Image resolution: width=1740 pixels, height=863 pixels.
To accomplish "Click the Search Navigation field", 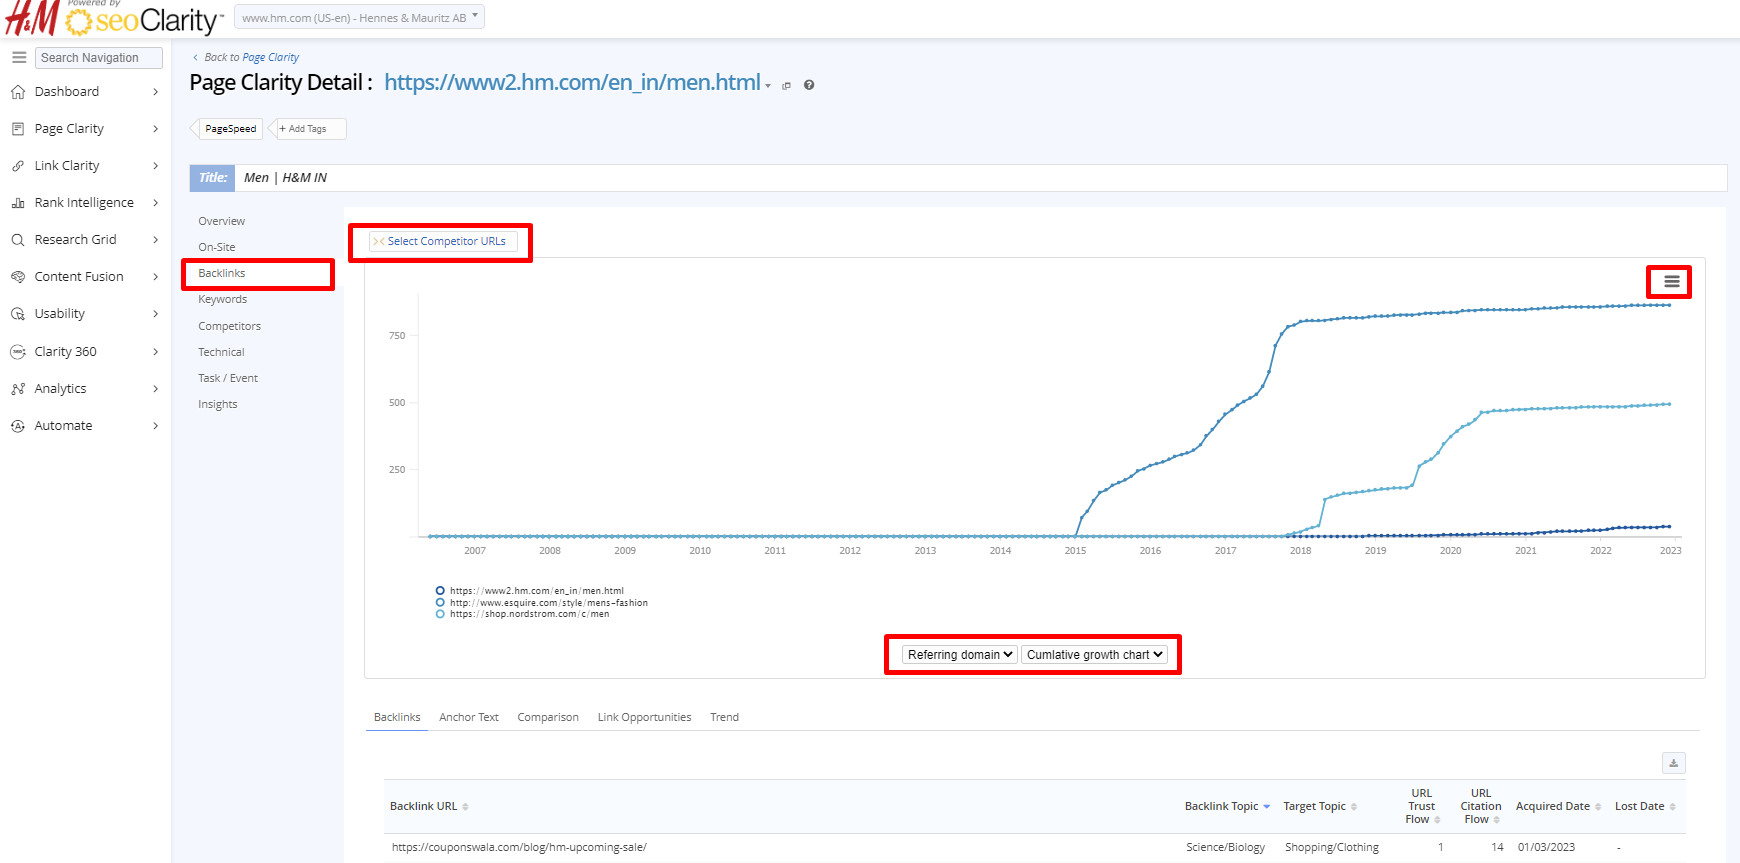I will click(98, 58).
